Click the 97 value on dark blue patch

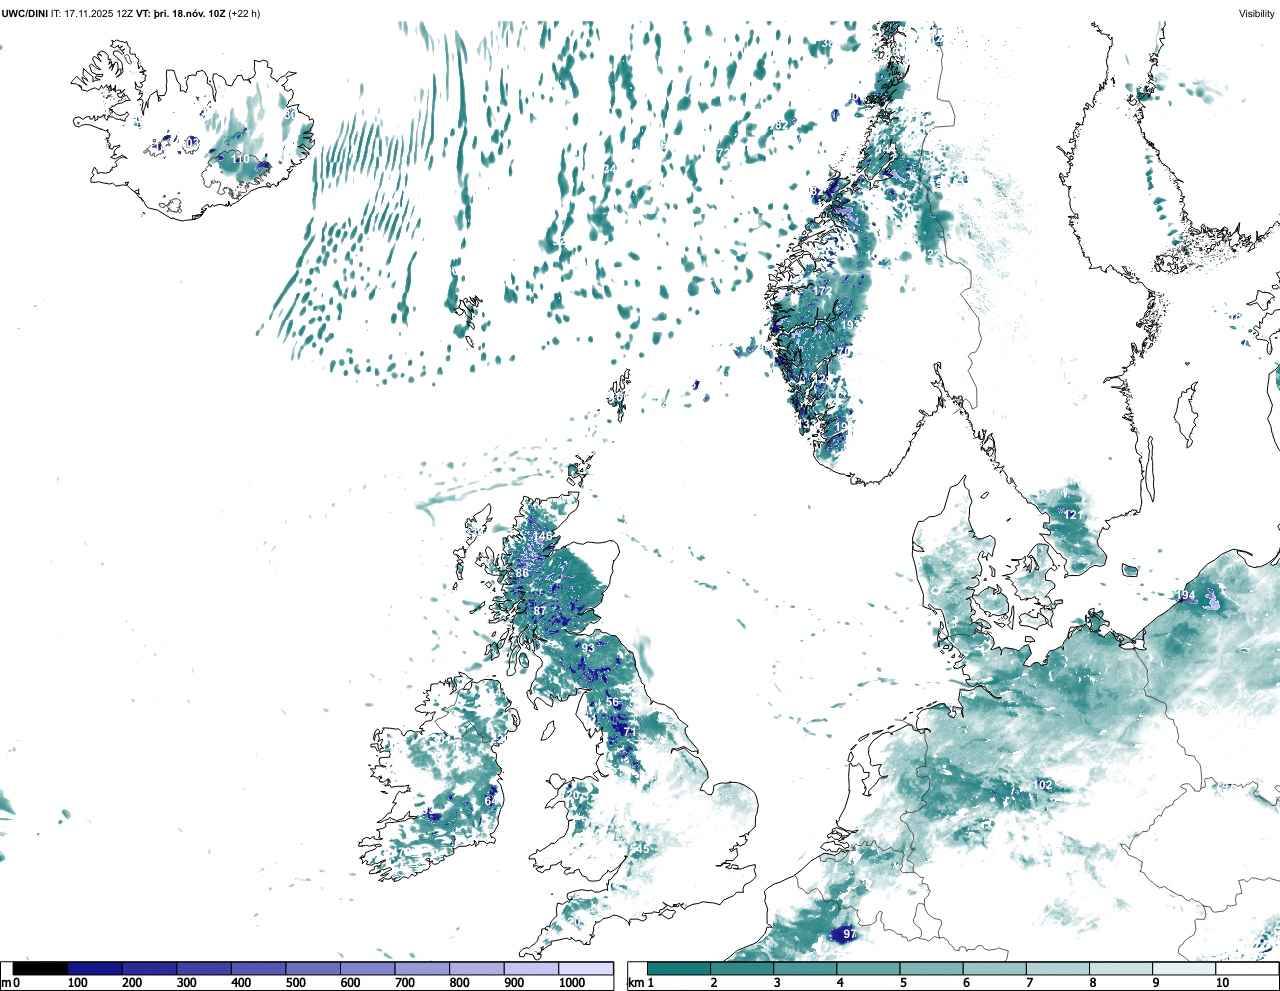click(849, 934)
